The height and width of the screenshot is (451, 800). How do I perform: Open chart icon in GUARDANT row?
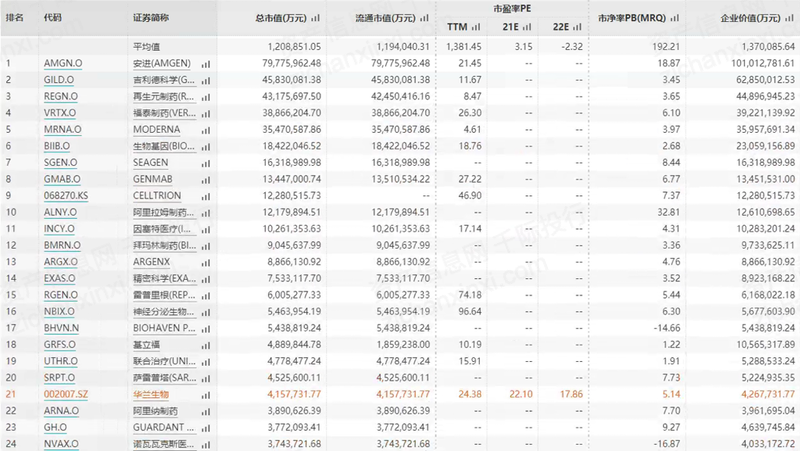tap(206, 428)
